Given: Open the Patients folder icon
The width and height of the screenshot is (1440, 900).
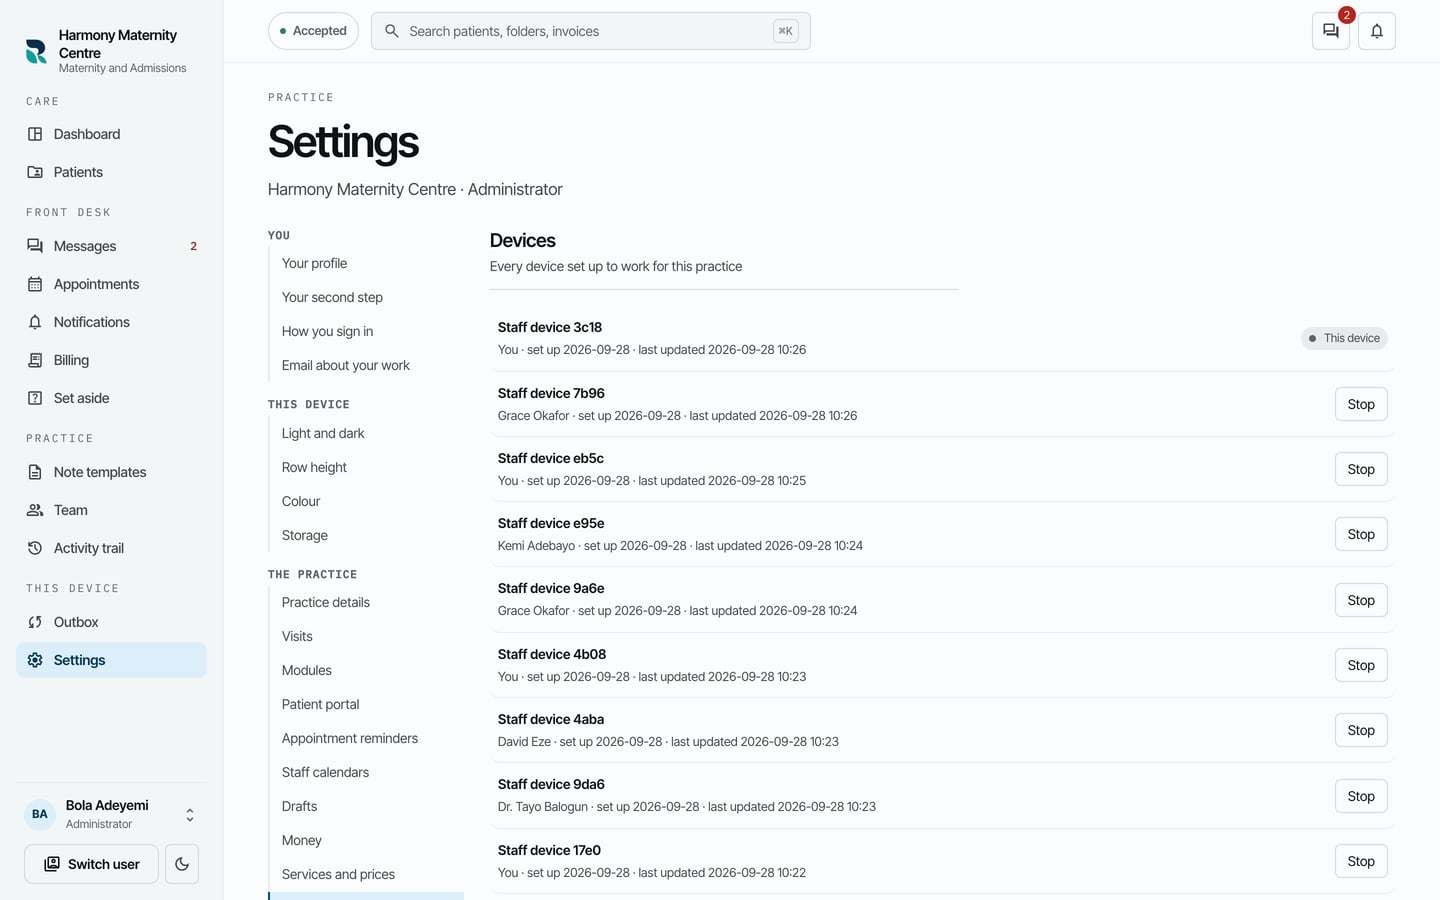Looking at the screenshot, I should (35, 172).
